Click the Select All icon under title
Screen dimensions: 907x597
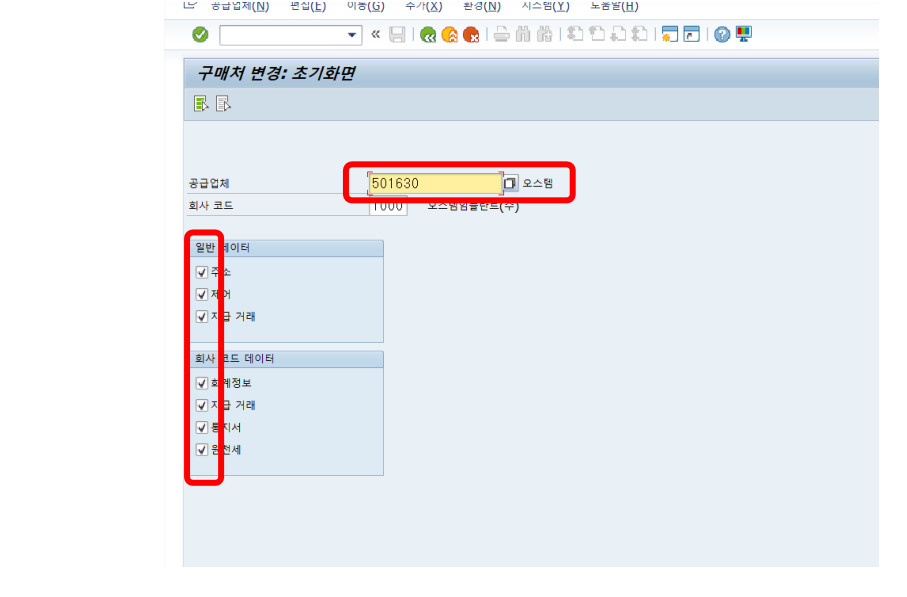click(201, 103)
